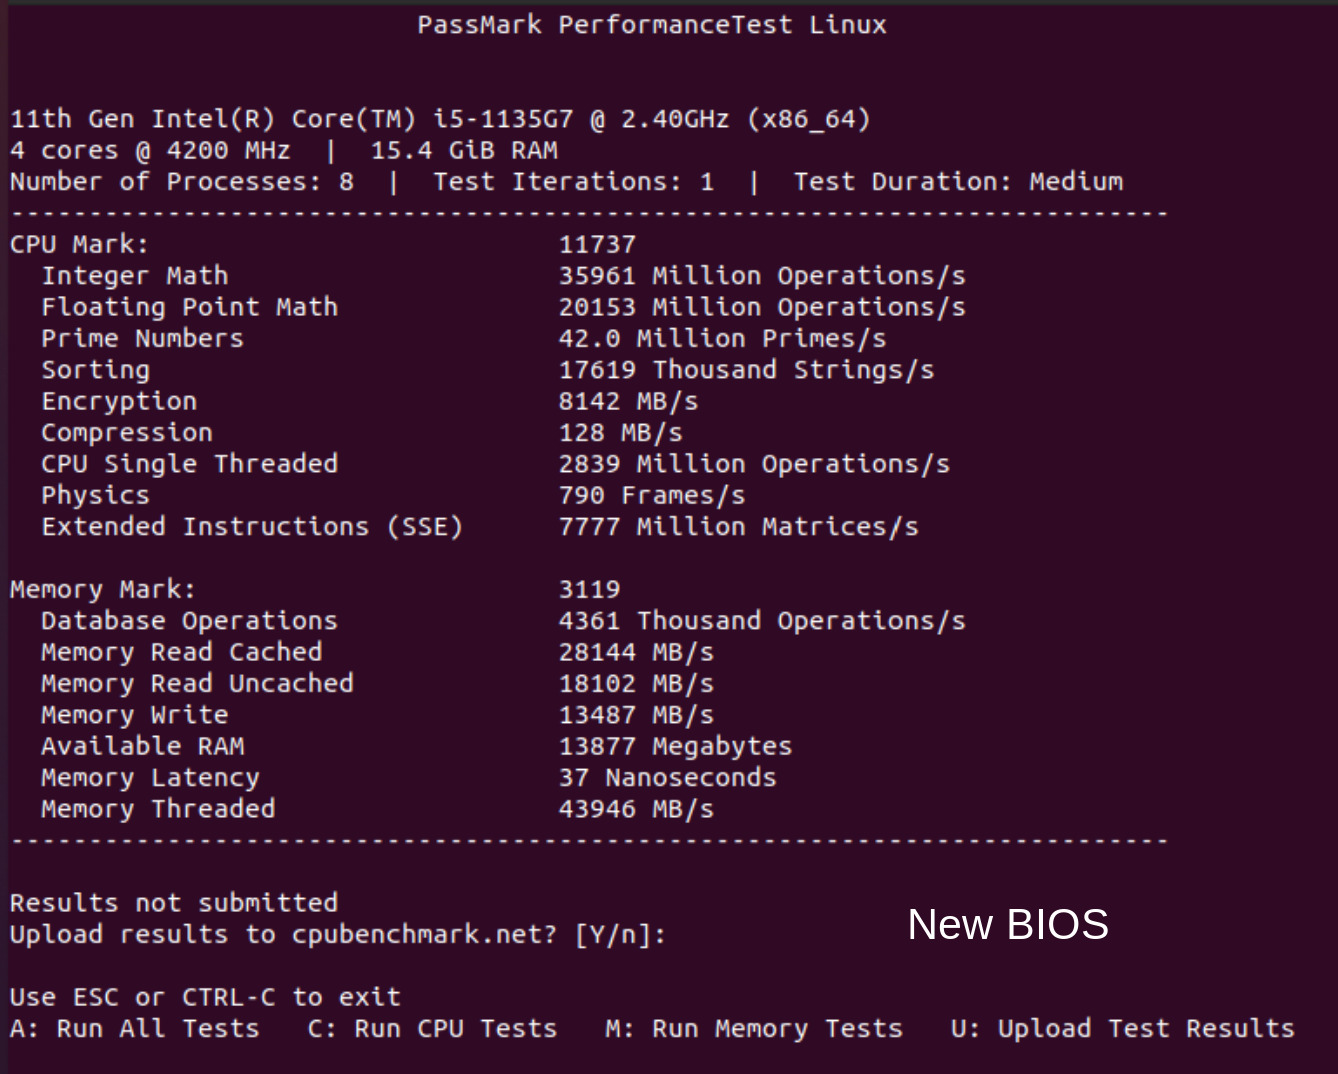Click the '37 Nanoseconds' value
Image resolution: width=1338 pixels, height=1074 pixels.
[x=667, y=778]
